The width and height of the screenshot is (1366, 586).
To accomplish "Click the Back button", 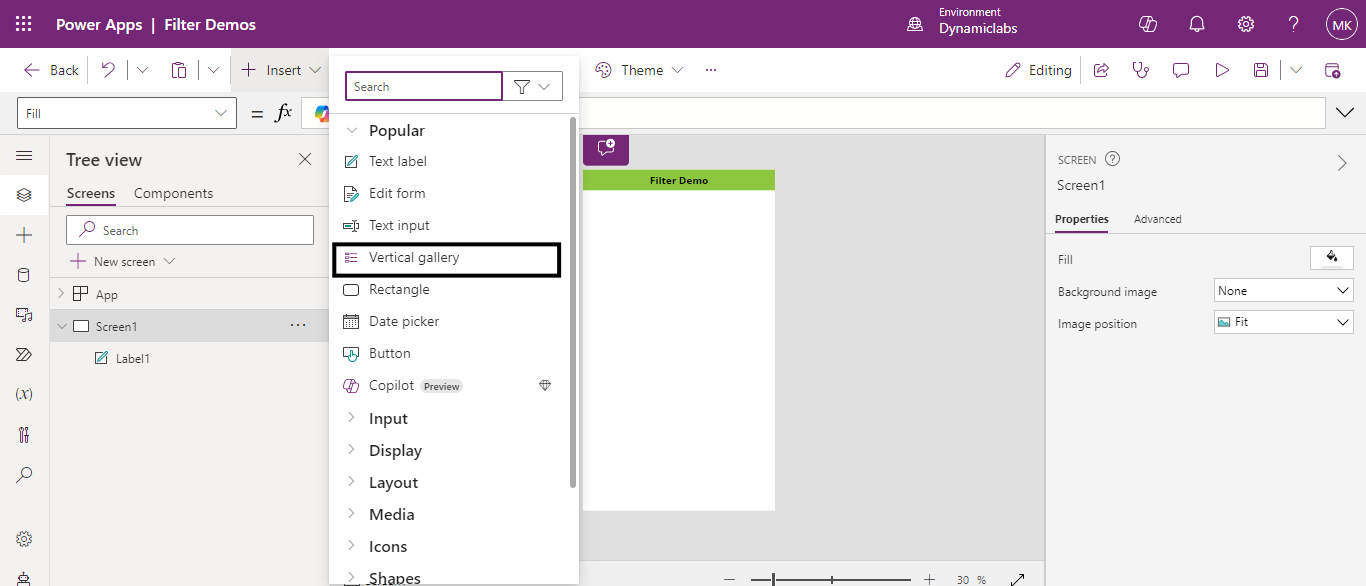I will click(x=52, y=70).
